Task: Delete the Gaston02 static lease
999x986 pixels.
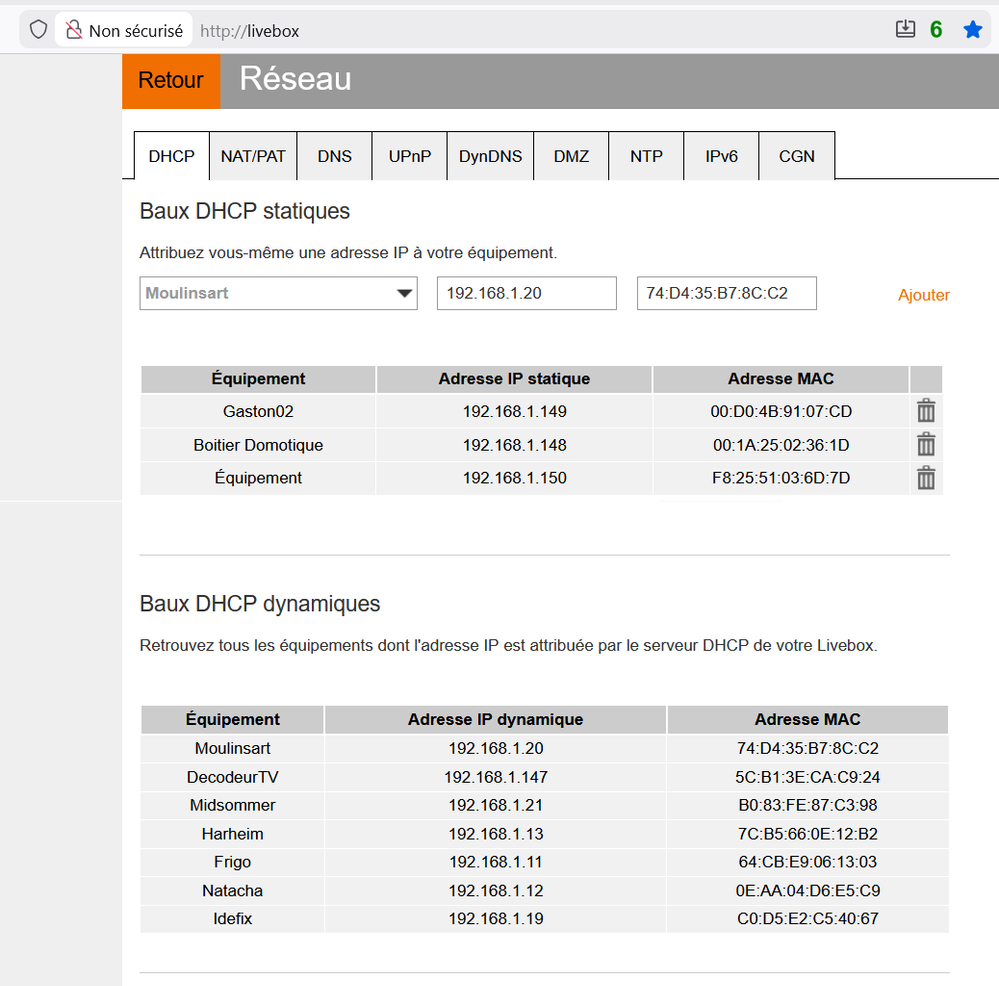Action: tap(926, 411)
